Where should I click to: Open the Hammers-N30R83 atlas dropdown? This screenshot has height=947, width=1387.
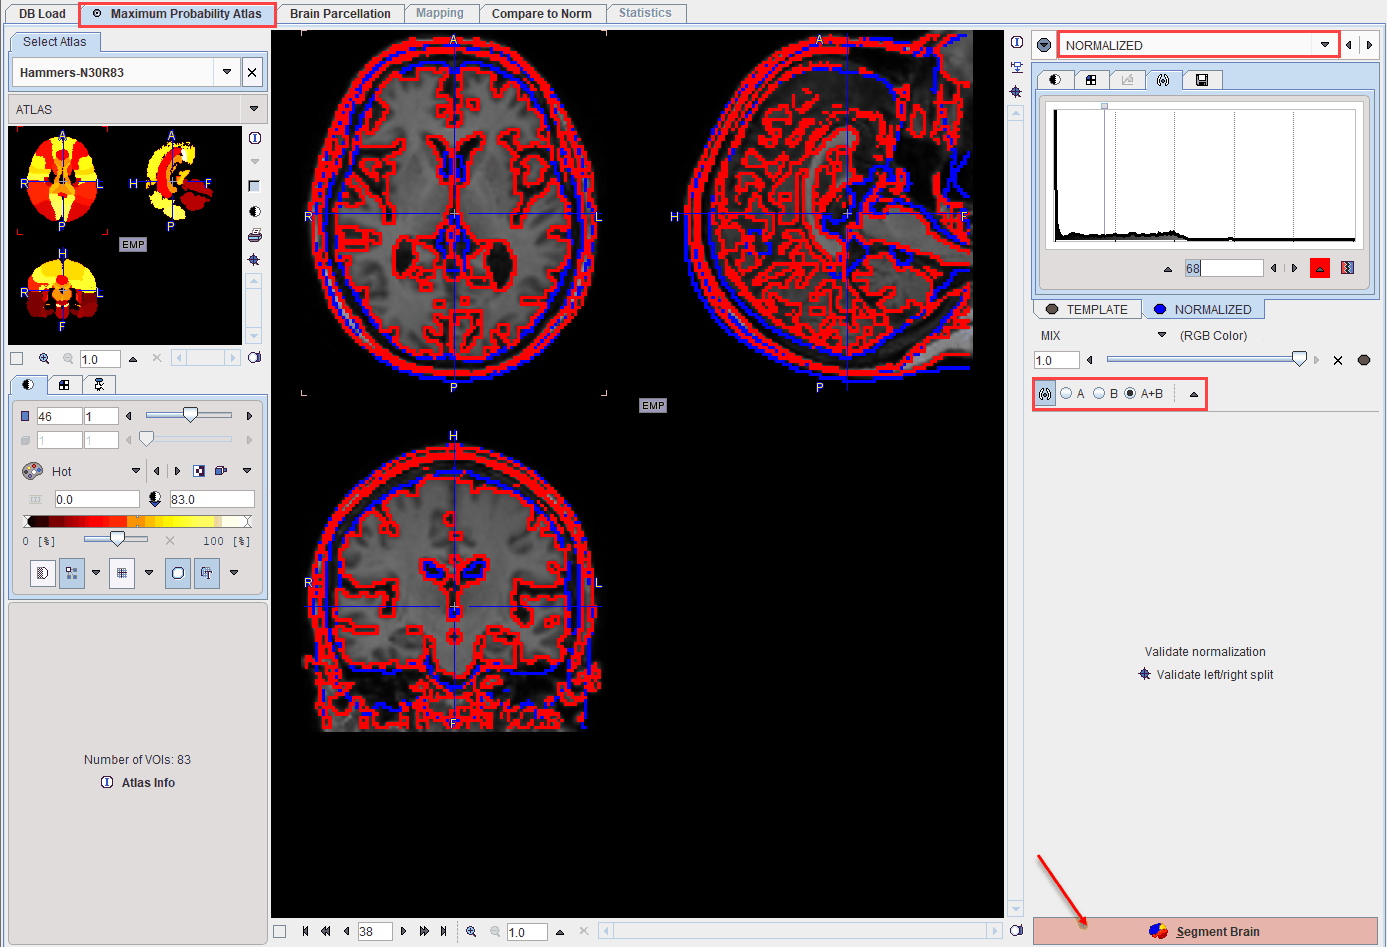[227, 72]
